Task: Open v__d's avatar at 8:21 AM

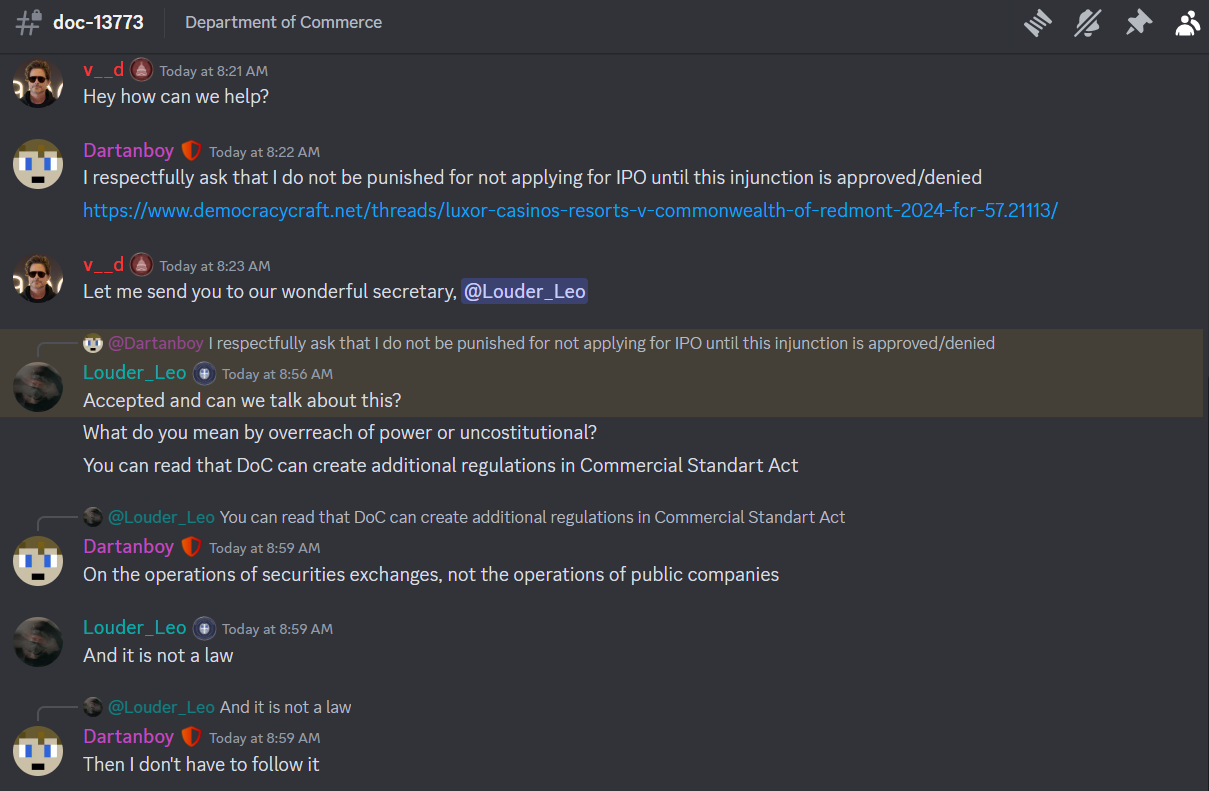Action: (38, 82)
